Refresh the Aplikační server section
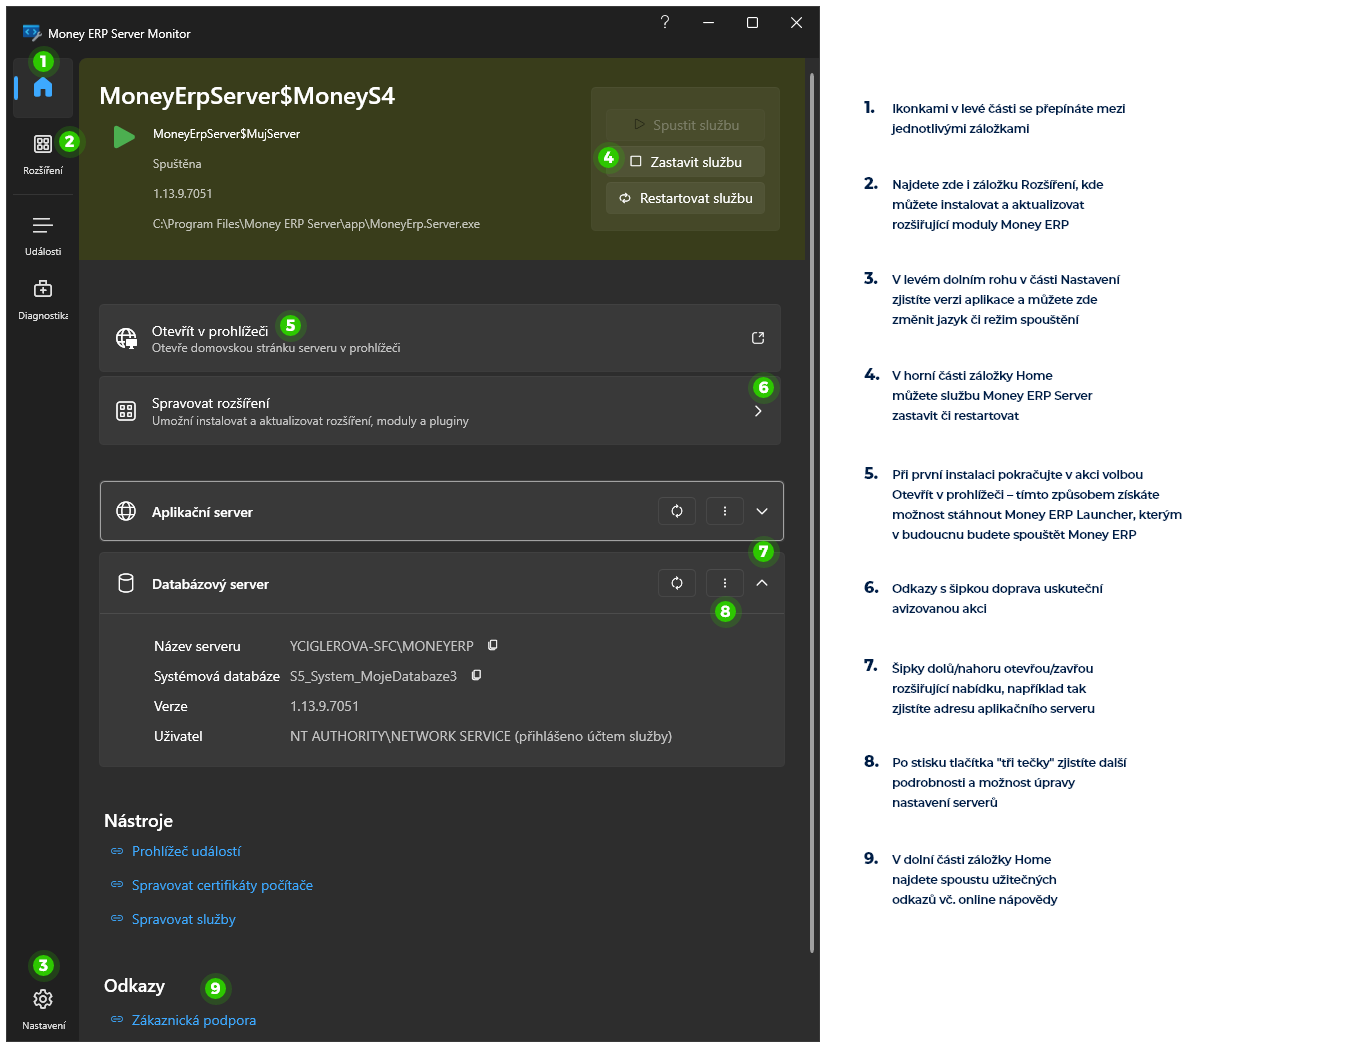This screenshot has width=1347, height=1049. pos(677,511)
